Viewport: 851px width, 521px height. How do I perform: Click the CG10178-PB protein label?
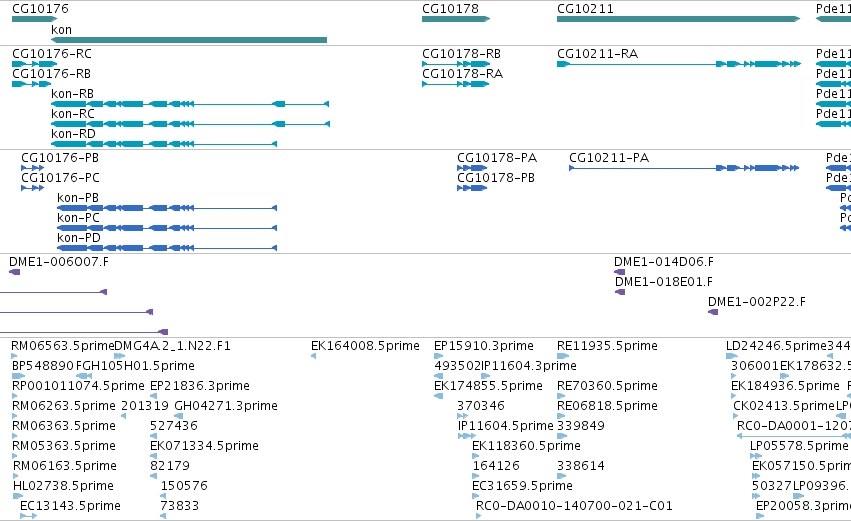pyautogui.click(x=496, y=178)
